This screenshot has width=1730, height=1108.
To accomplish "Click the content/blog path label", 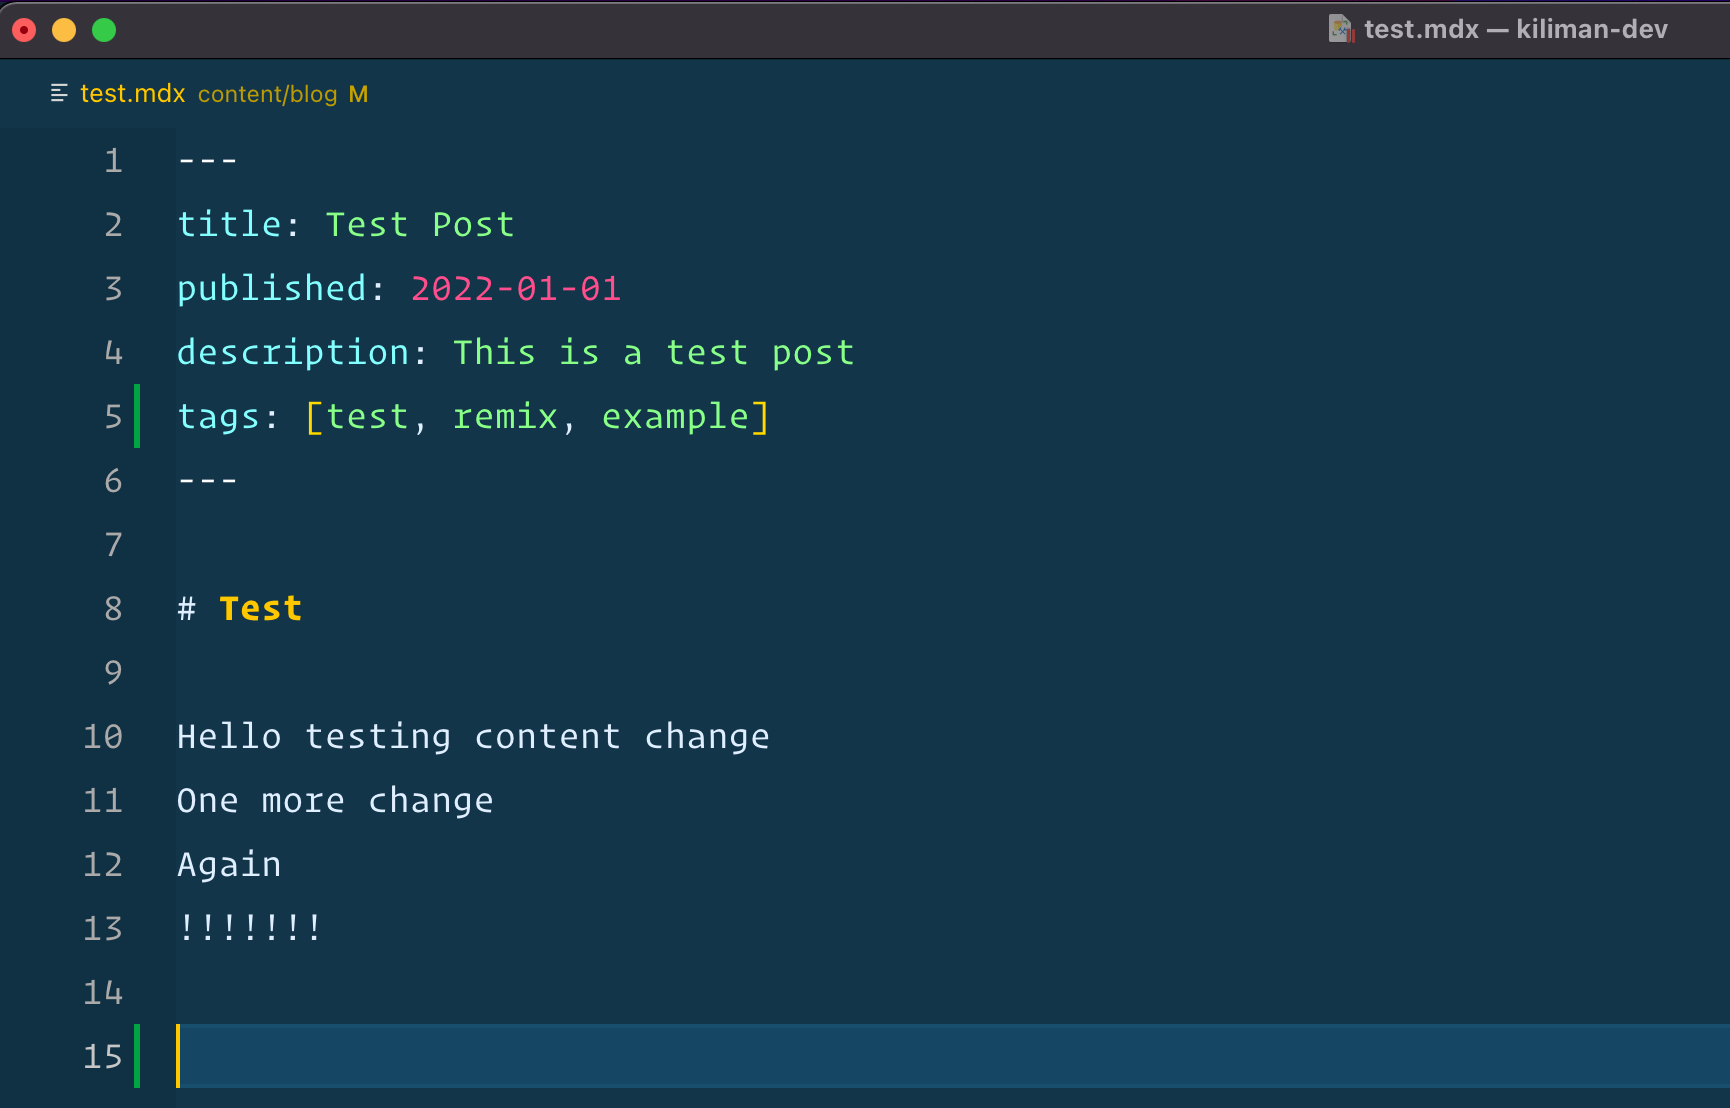I will coord(268,94).
